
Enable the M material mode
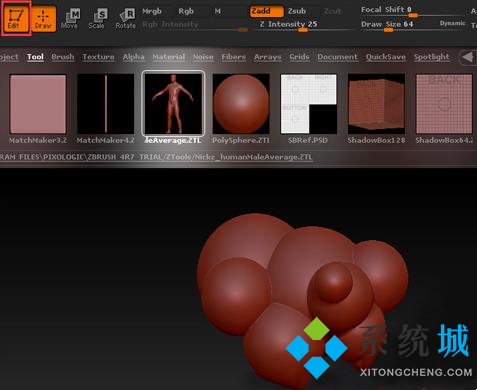(218, 11)
